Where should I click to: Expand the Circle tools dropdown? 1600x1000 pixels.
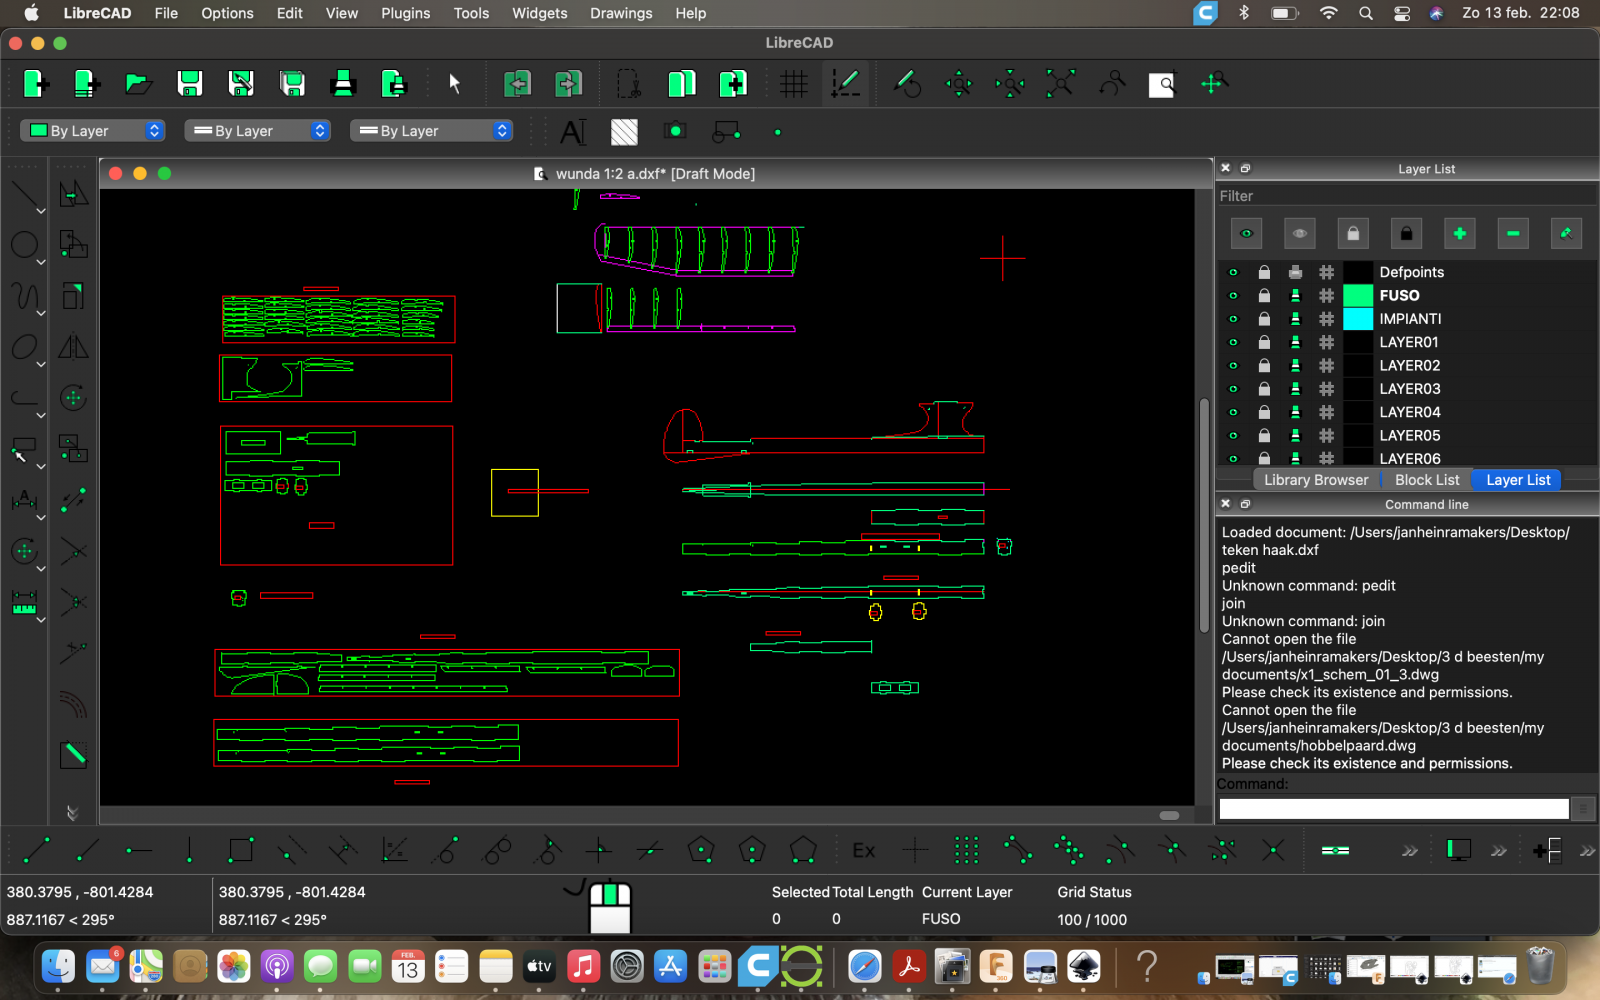(41, 262)
